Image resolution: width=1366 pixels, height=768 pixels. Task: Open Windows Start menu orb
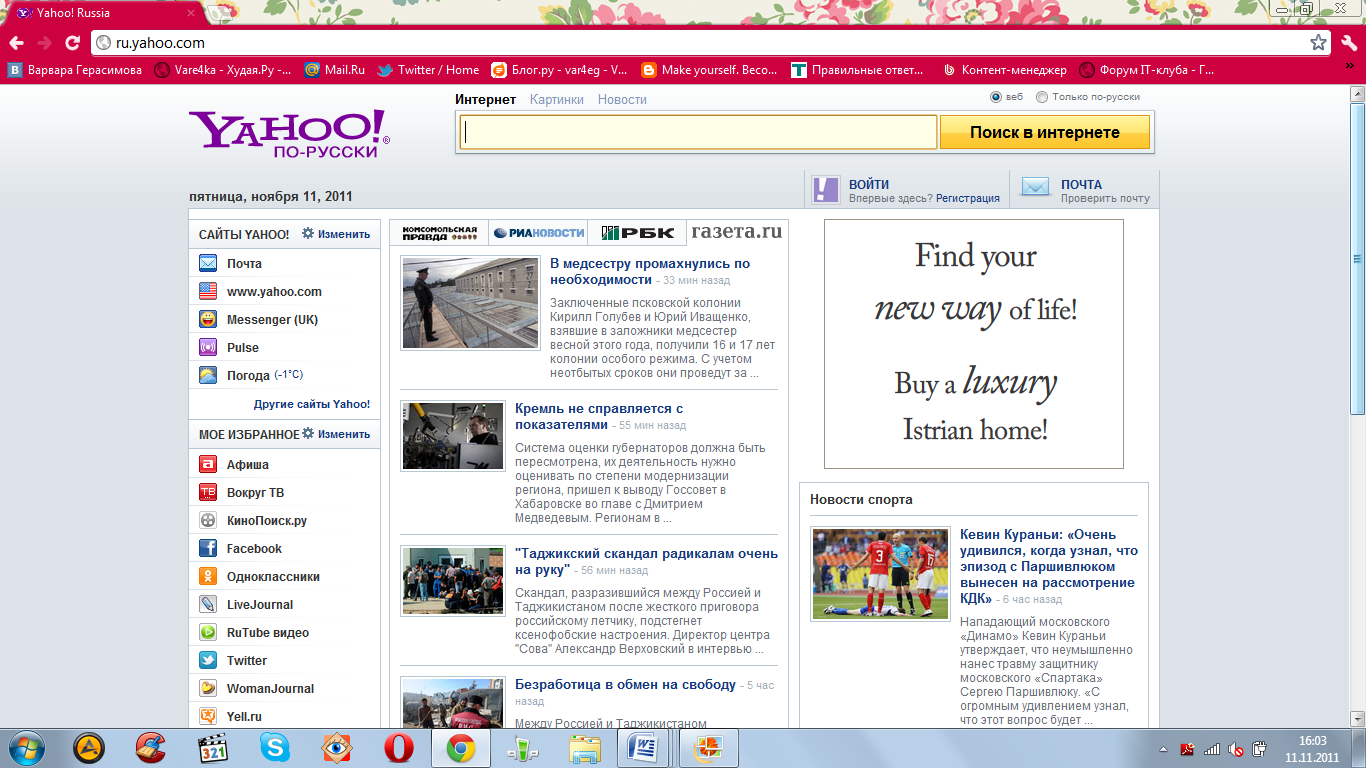26,748
